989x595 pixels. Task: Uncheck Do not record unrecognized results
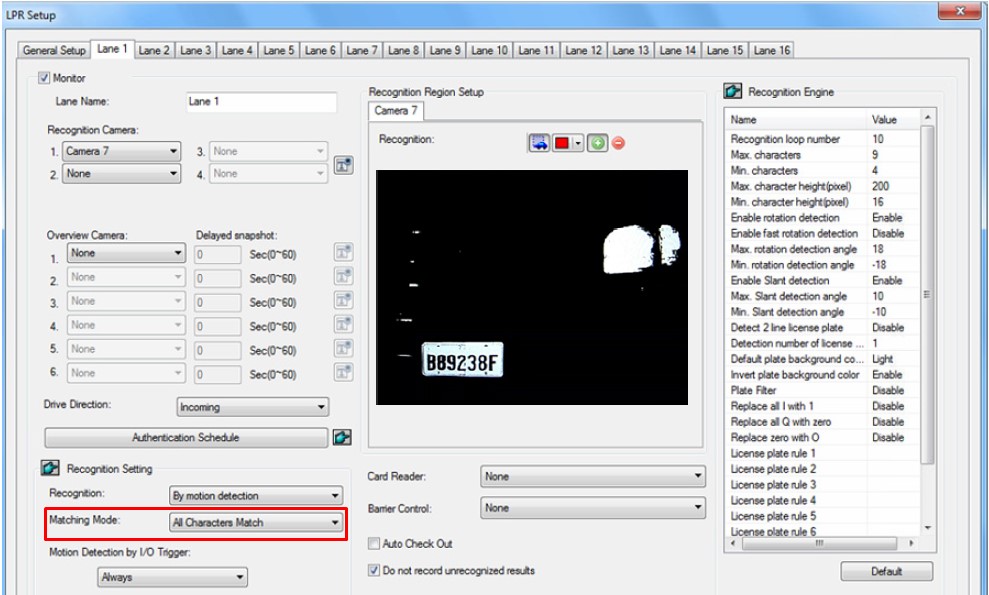(x=374, y=570)
